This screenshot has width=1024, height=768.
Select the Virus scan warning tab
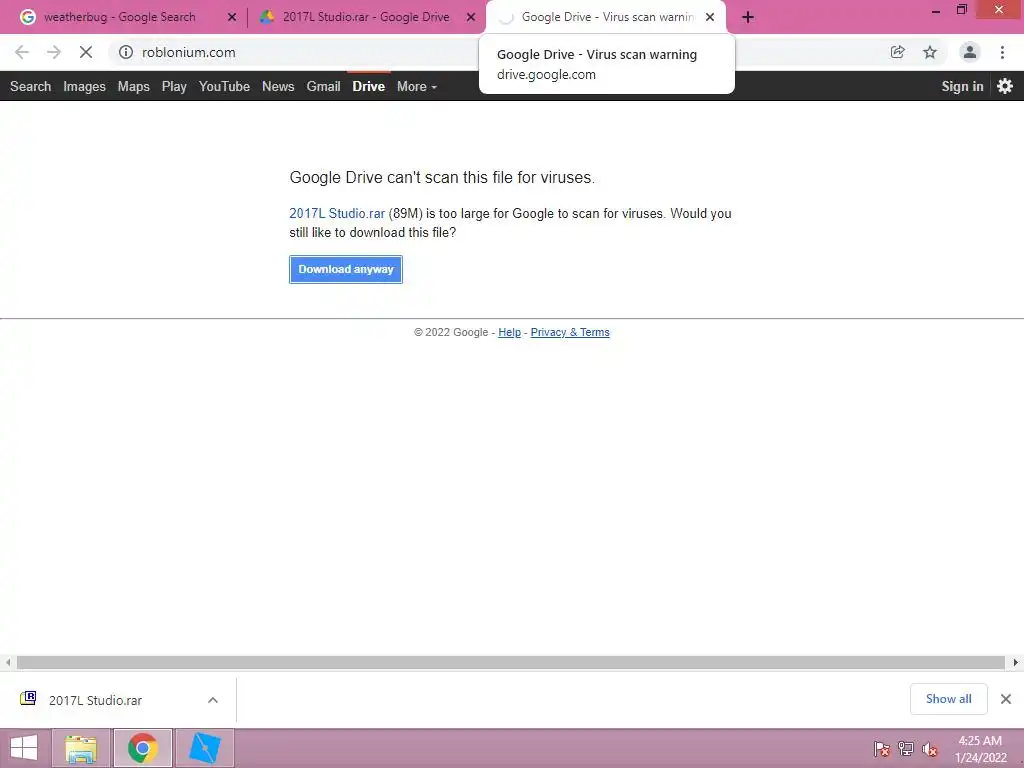coord(606,17)
